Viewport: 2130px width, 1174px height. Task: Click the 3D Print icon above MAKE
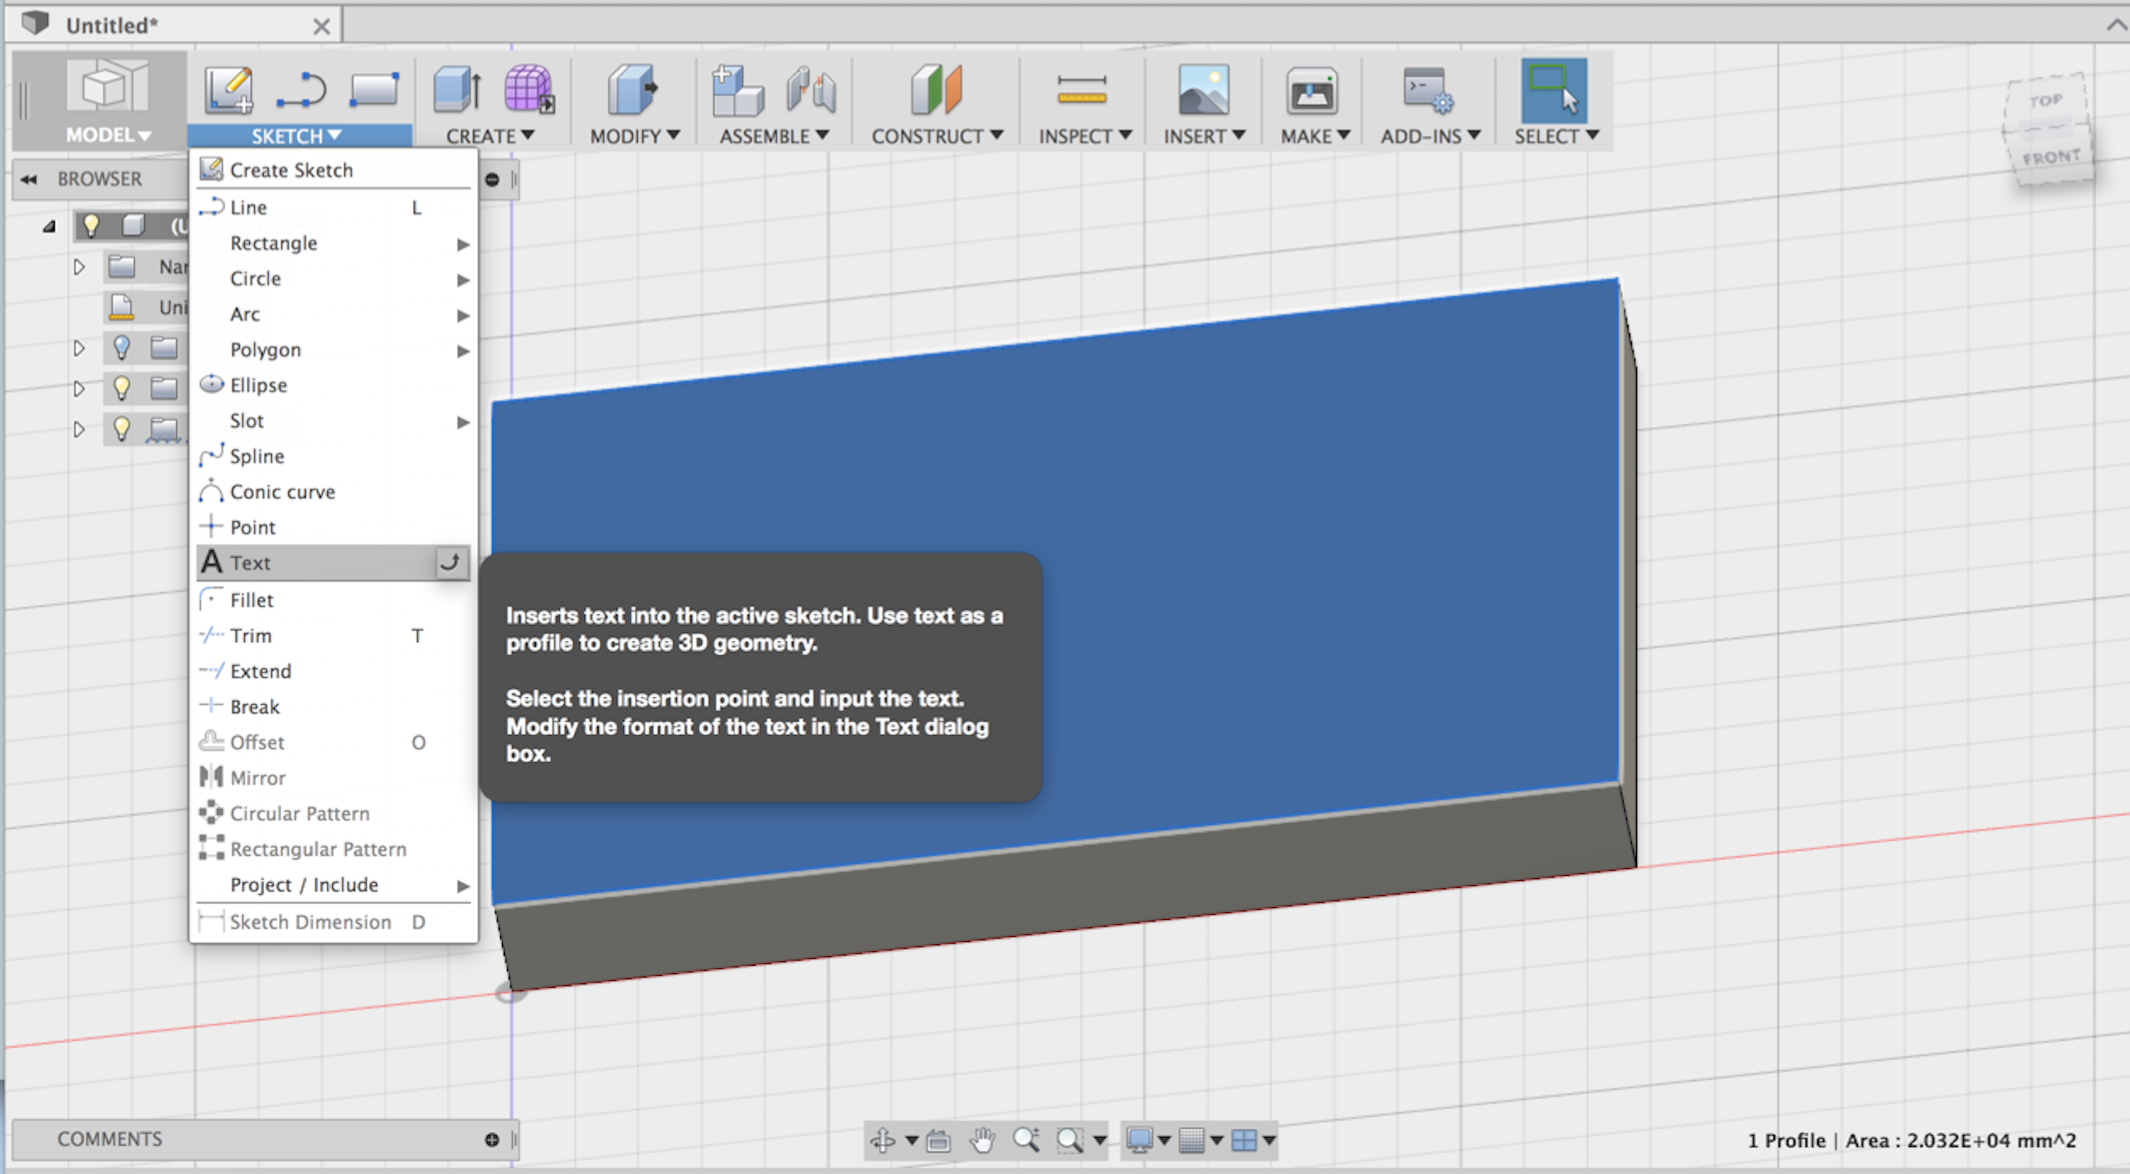coord(1312,90)
